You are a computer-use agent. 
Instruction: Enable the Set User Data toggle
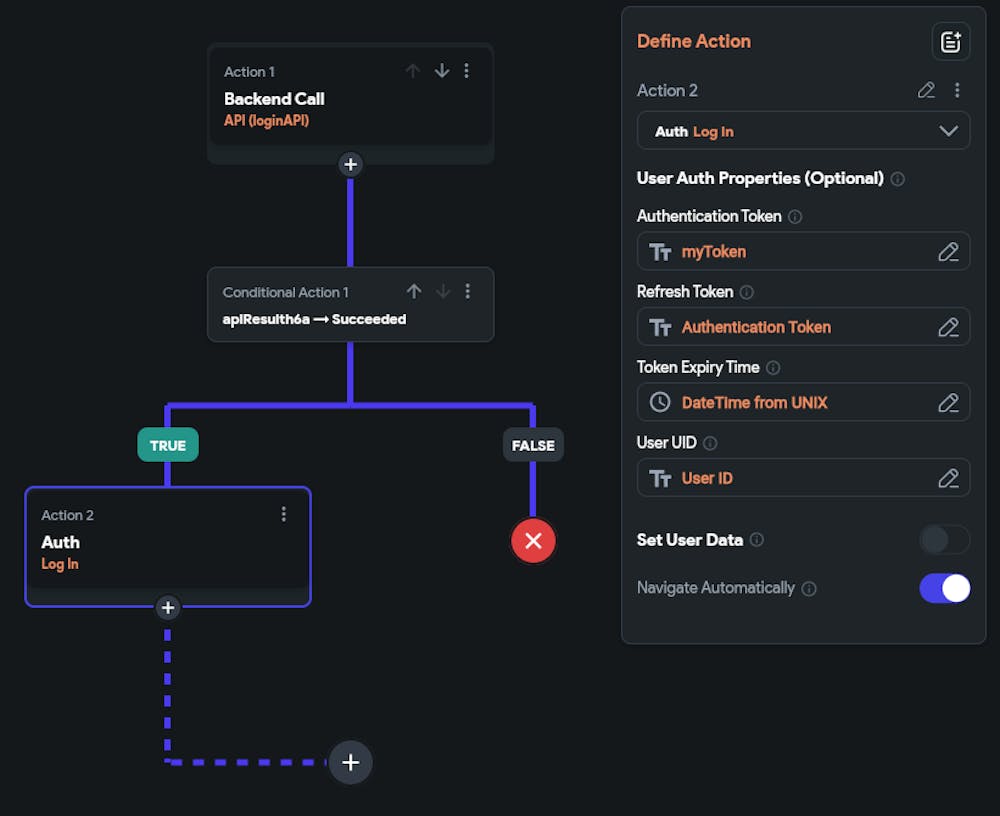[x=944, y=540]
